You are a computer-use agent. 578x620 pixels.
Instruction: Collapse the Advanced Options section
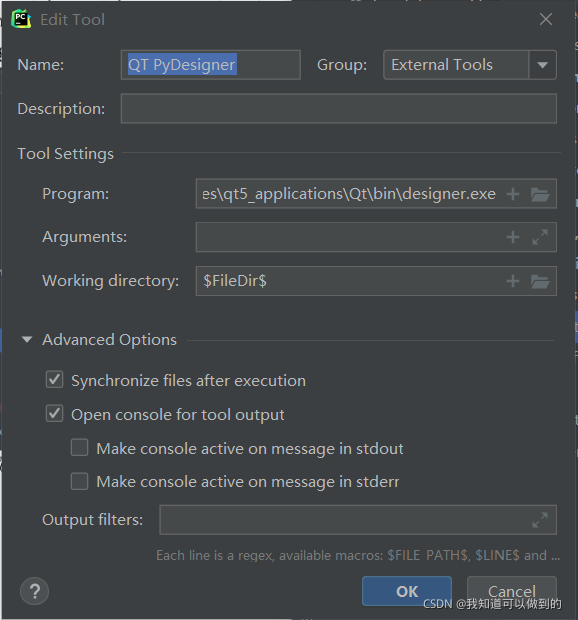(x=27, y=339)
